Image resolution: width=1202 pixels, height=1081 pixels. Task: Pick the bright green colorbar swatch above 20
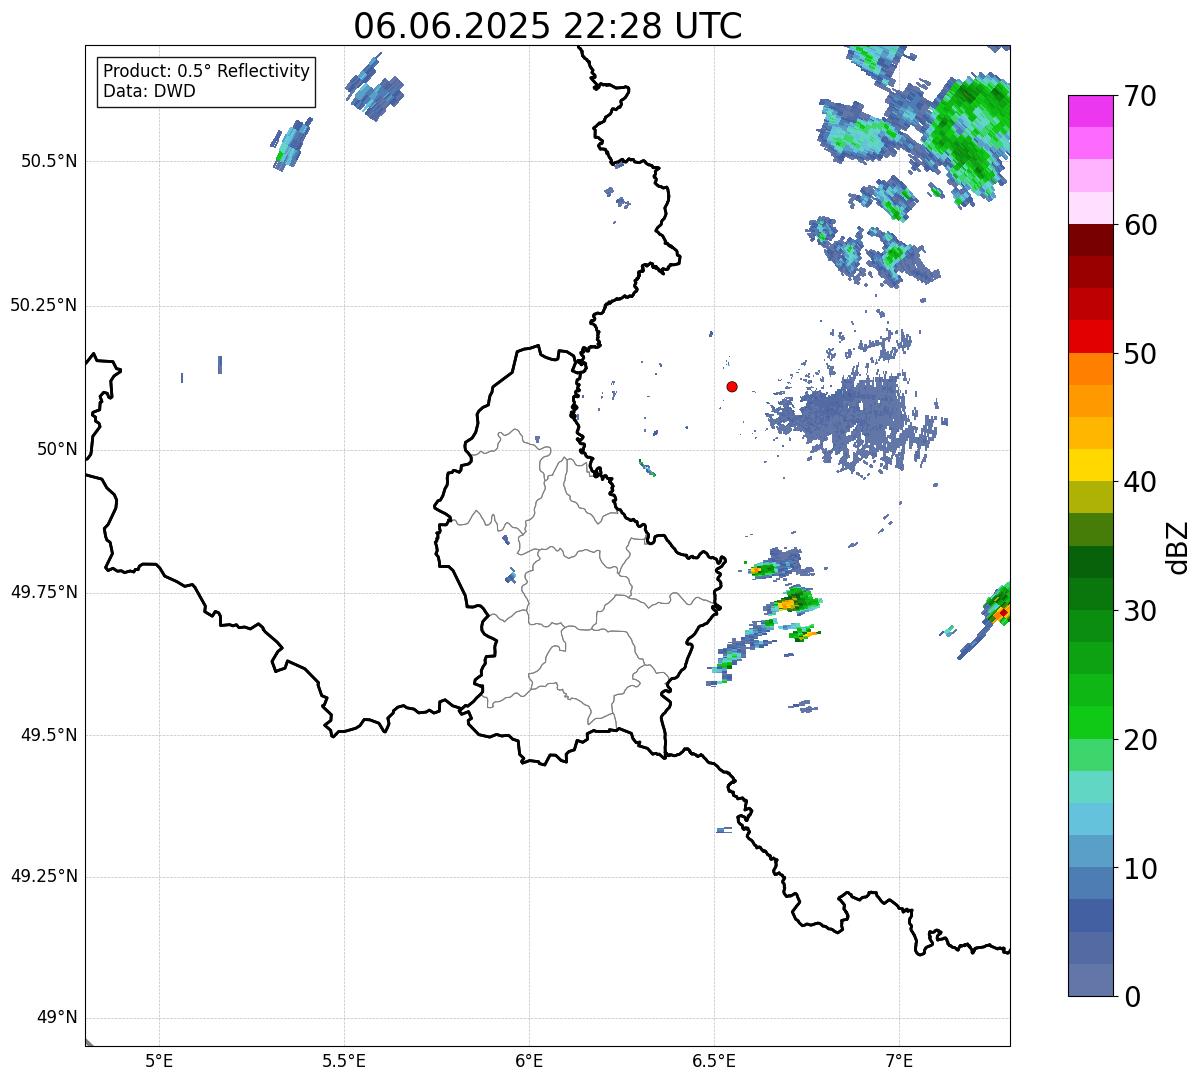tap(1091, 722)
